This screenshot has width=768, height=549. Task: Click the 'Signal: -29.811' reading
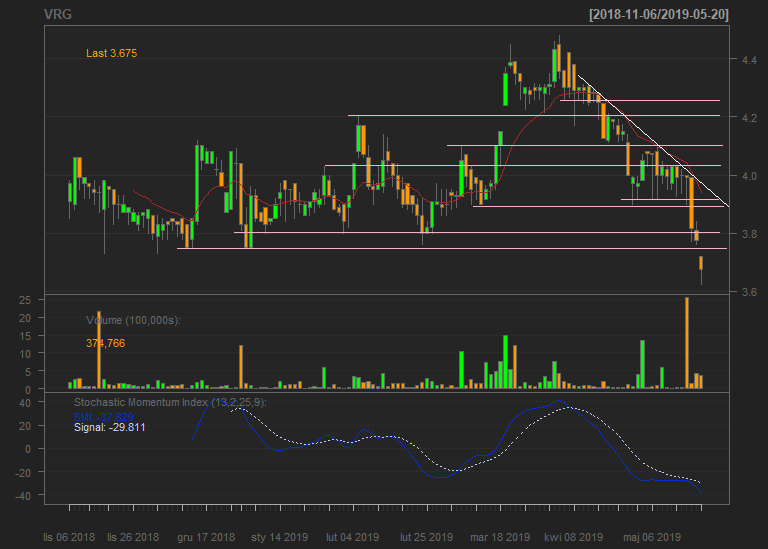tap(110, 428)
